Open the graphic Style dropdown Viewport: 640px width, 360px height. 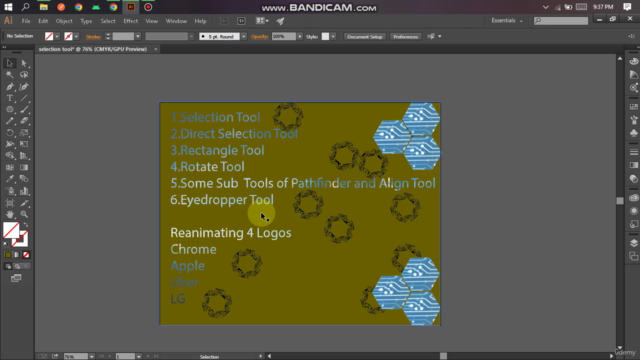point(333,37)
